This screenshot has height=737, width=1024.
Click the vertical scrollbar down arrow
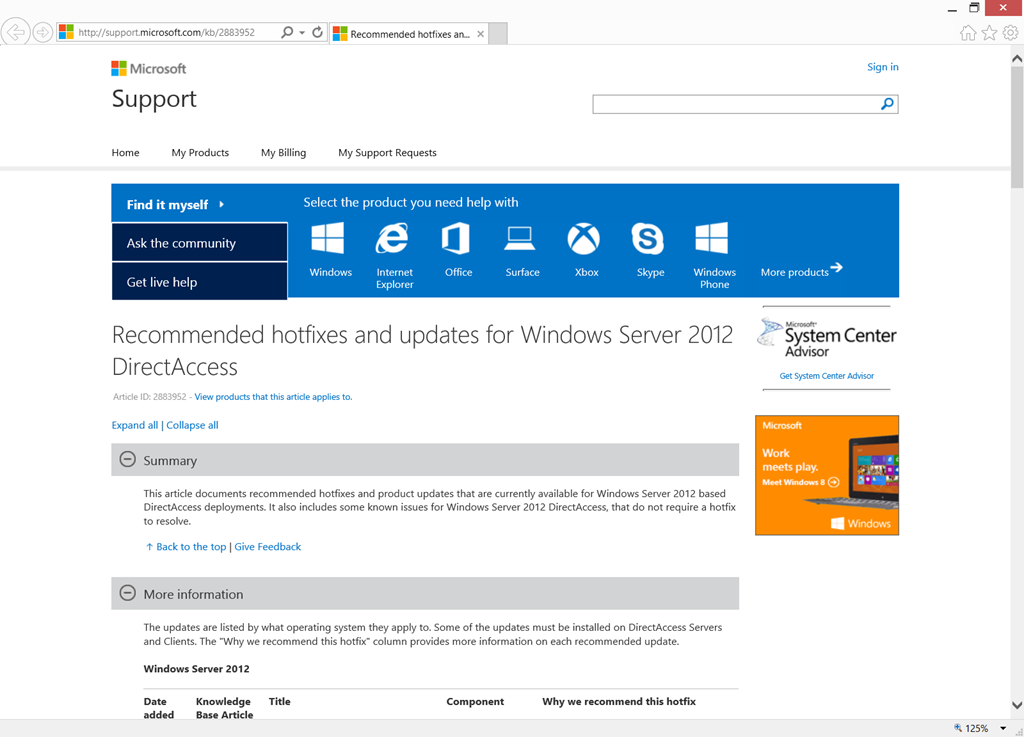pos(1017,705)
